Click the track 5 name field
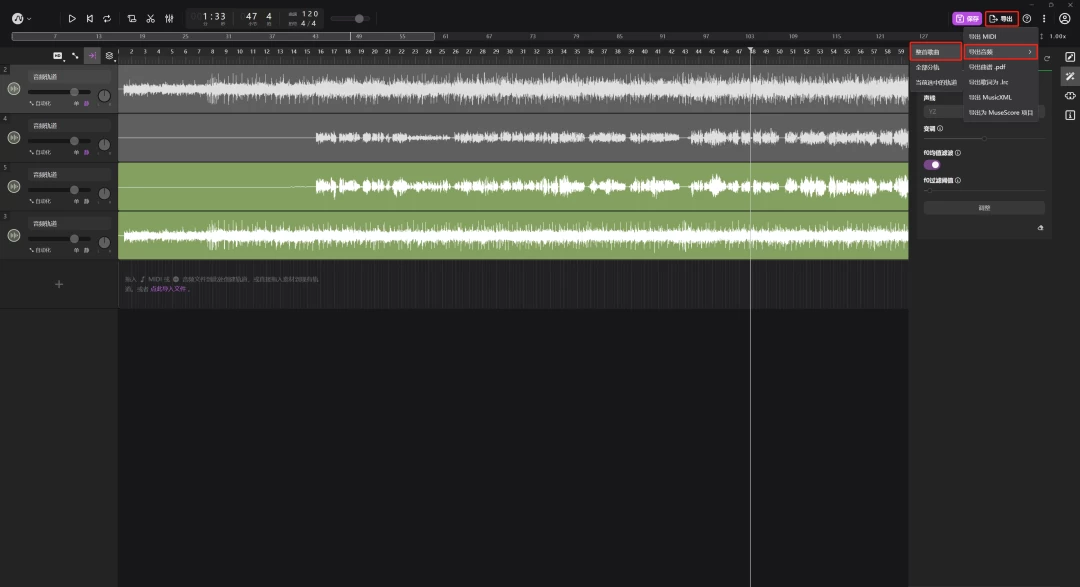 tap(70, 174)
